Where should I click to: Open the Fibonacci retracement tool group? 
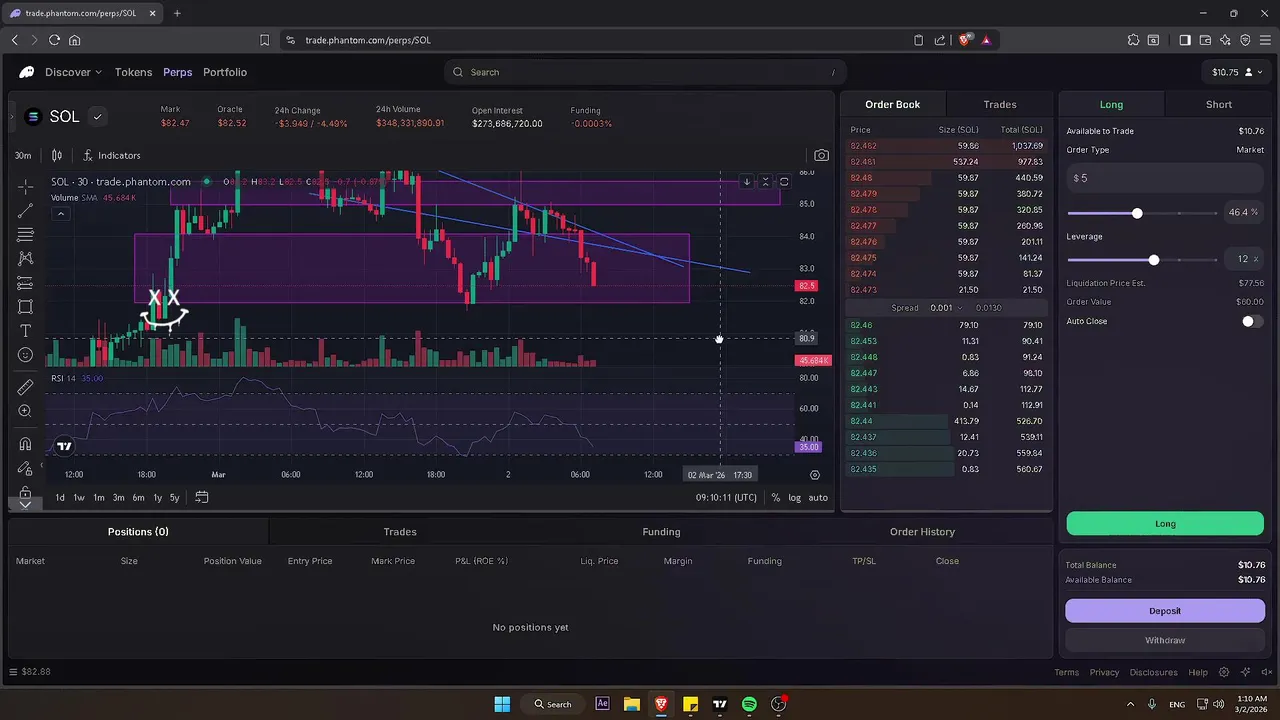click(x=25, y=234)
